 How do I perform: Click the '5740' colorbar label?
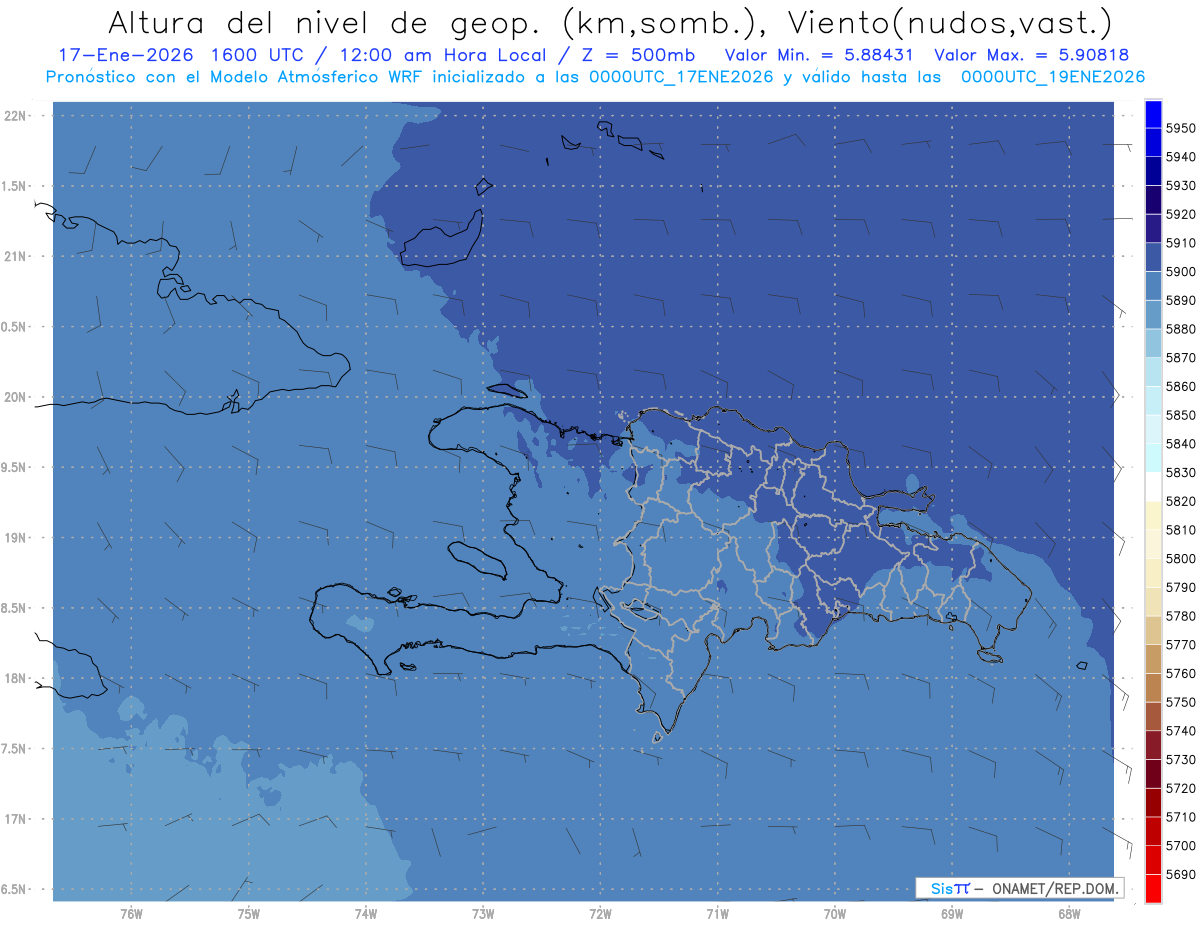tap(1180, 731)
